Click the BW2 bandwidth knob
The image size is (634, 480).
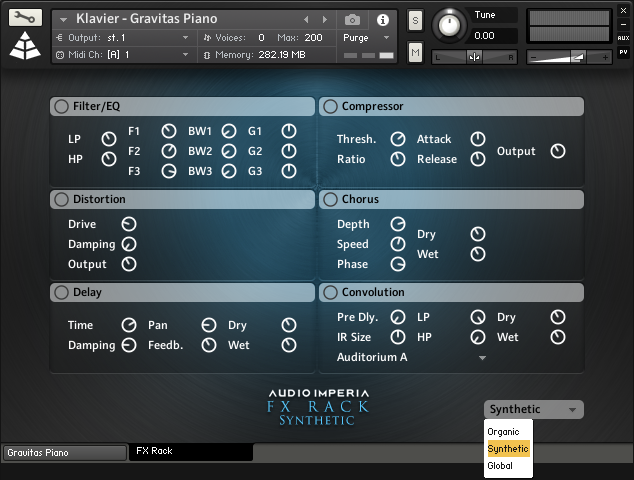[229, 151]
